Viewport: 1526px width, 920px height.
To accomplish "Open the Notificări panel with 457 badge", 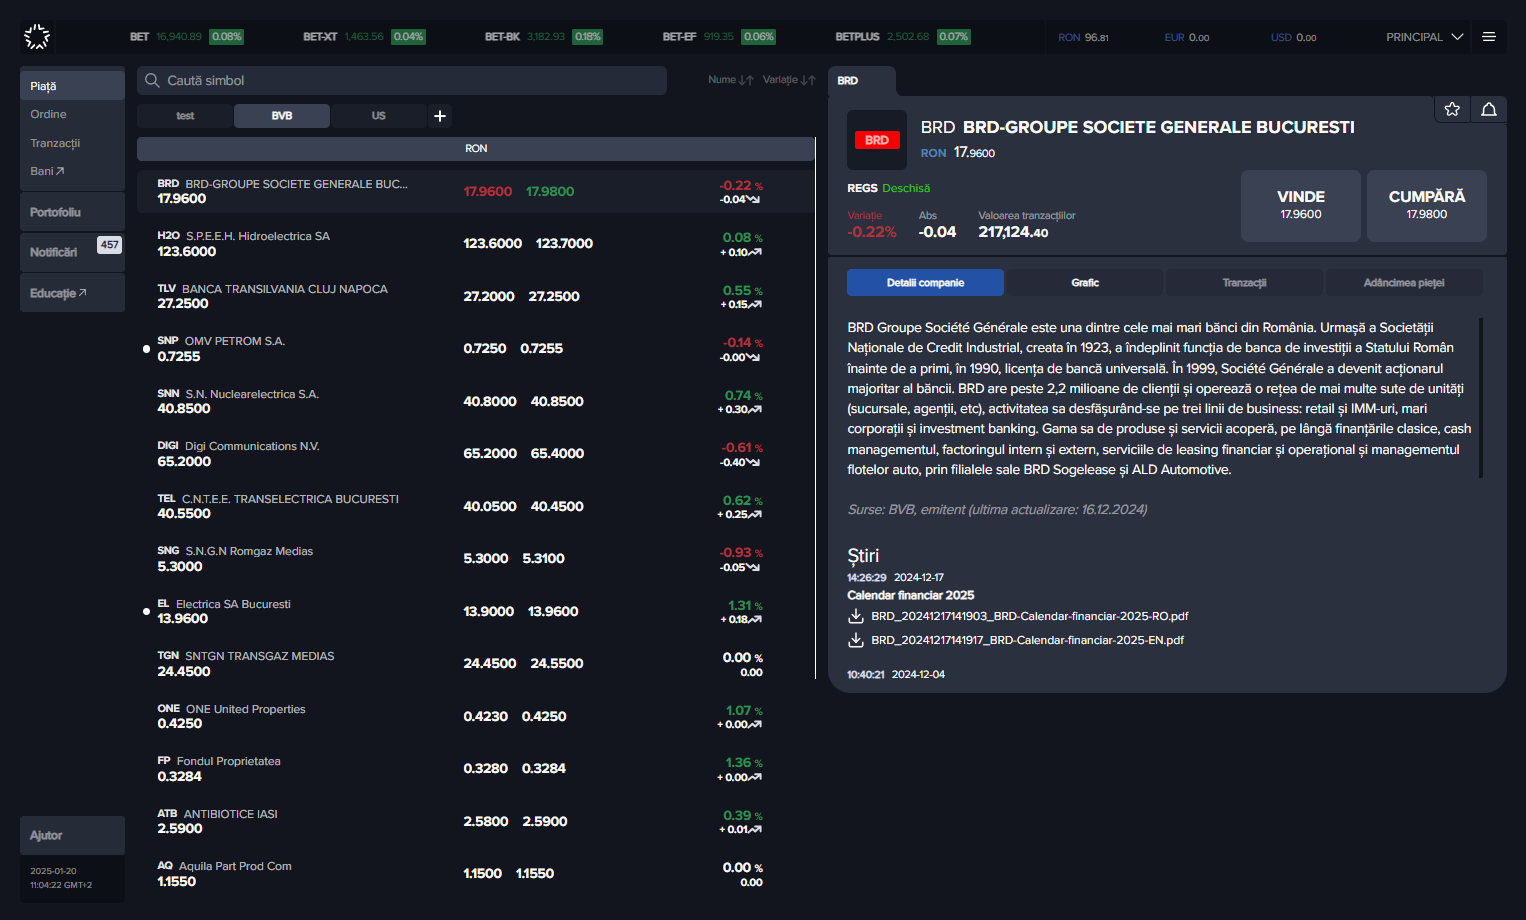I will [x=72, y=252].
